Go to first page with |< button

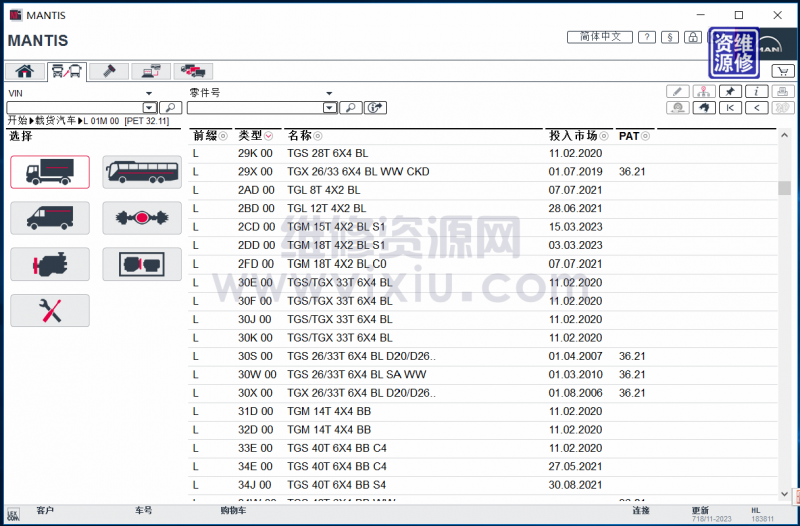click(730, 108)
